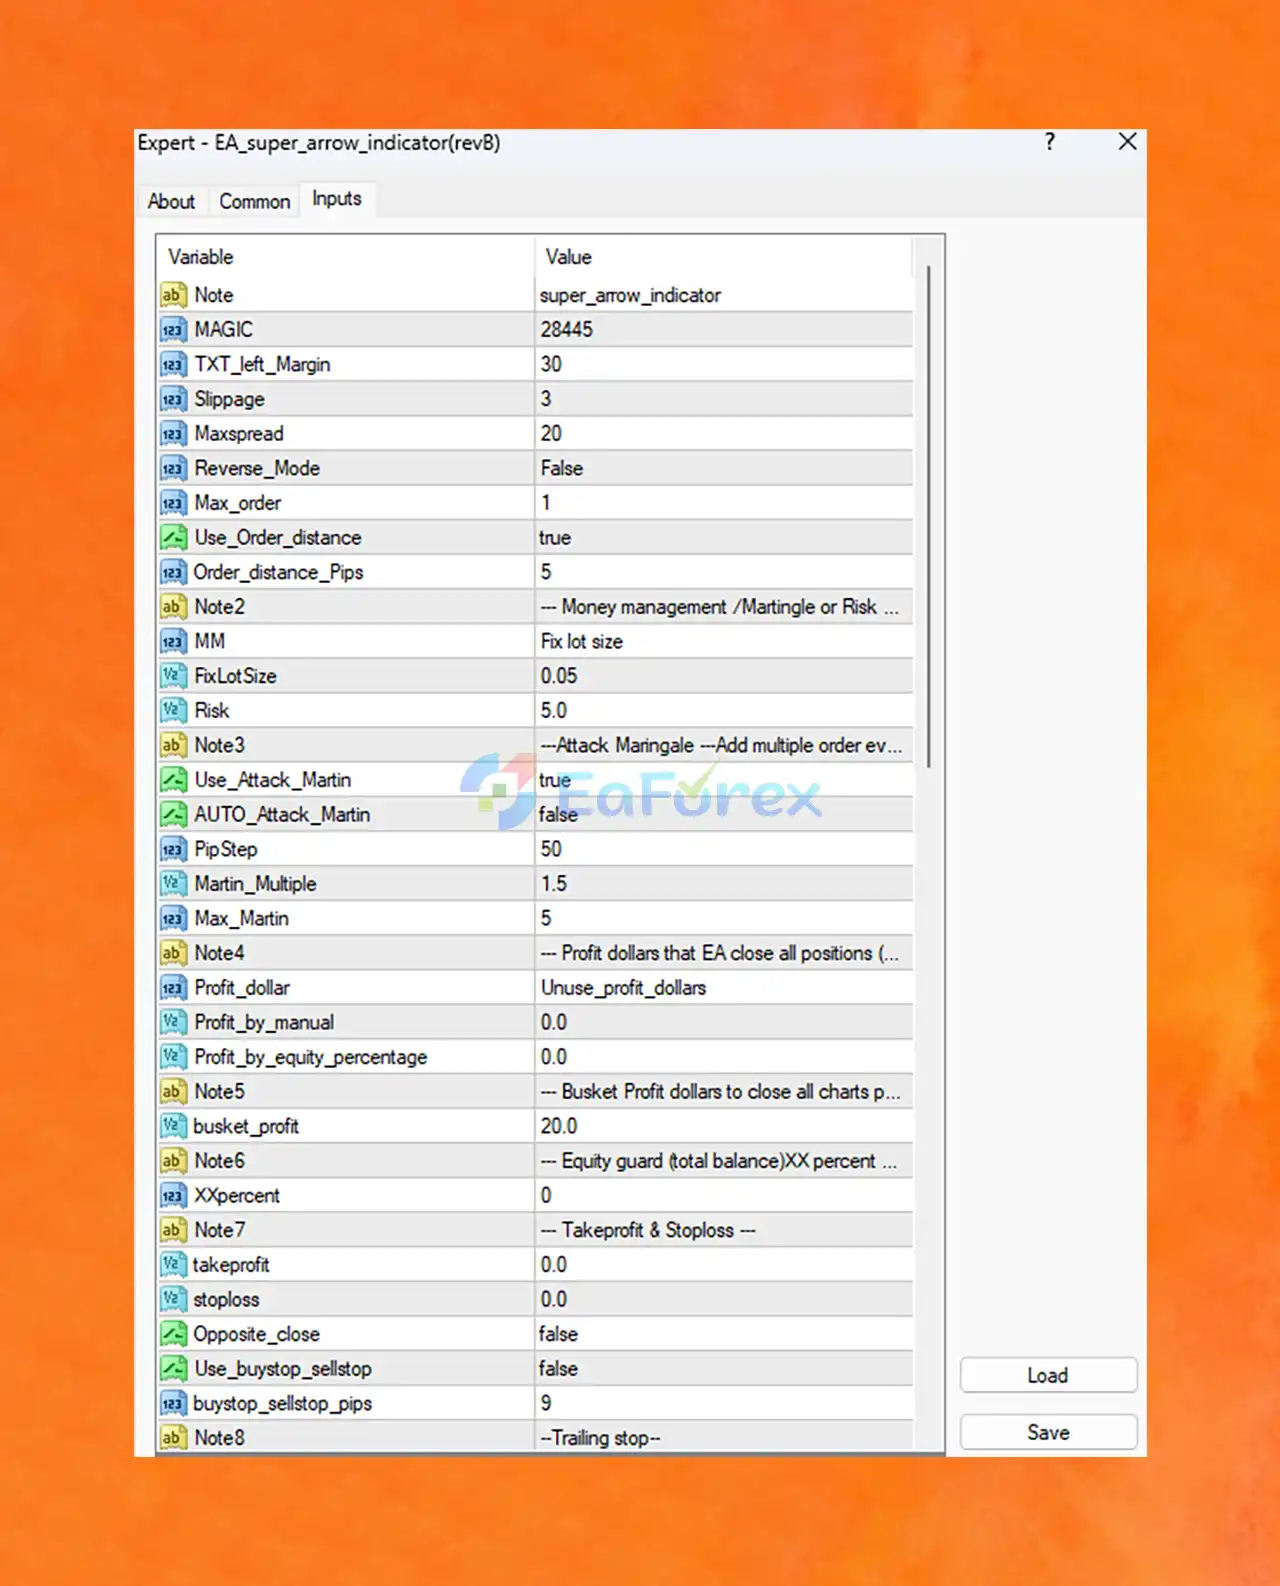Image resolution: width=1280 pixels, height=1586 pixels.
Task: Select the Profit_by_equity_percentage variable name
Action: pos(311,1057)
